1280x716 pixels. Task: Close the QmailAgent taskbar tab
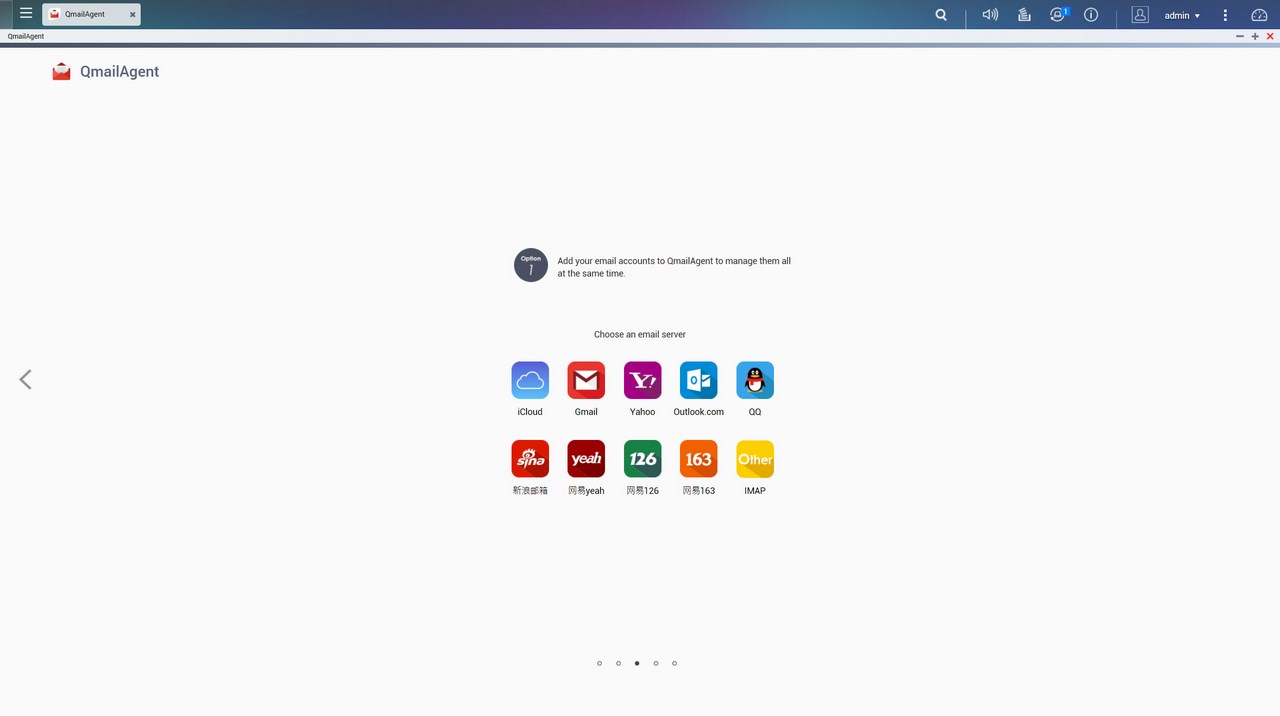click(132, 15)
